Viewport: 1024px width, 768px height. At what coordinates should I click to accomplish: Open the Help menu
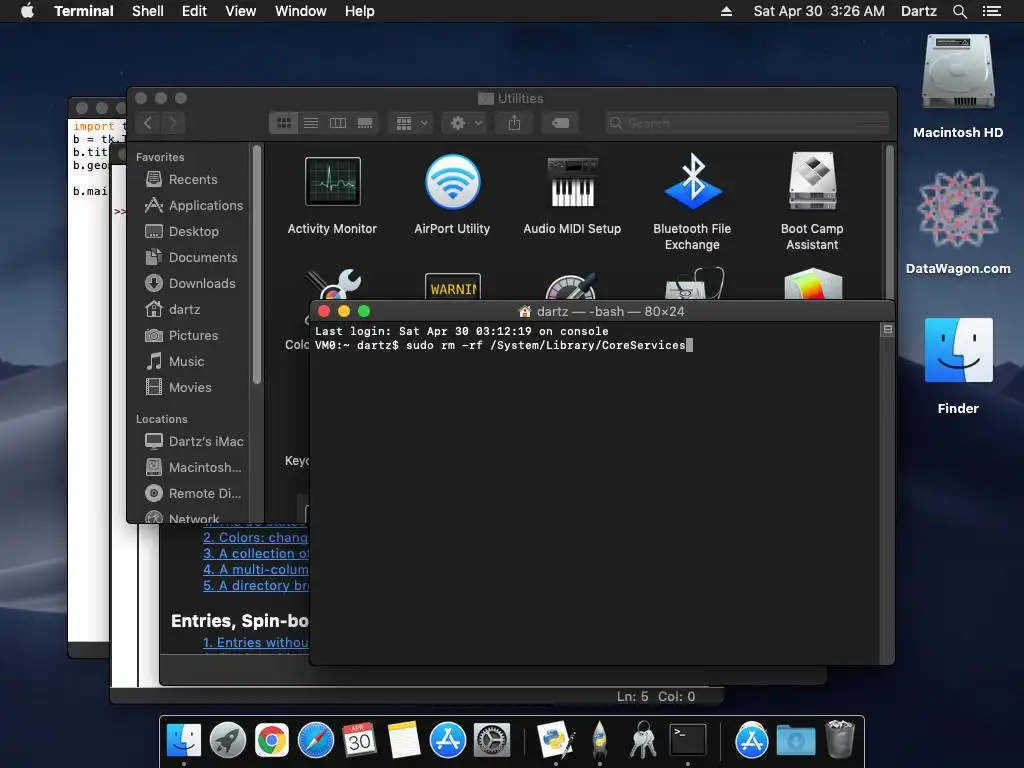click(360, 11)
